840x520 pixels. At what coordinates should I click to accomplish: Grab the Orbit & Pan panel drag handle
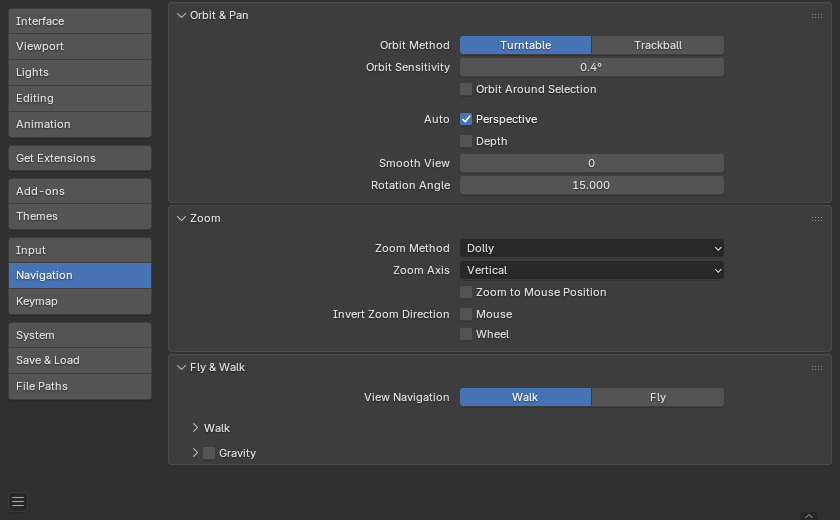816,16
